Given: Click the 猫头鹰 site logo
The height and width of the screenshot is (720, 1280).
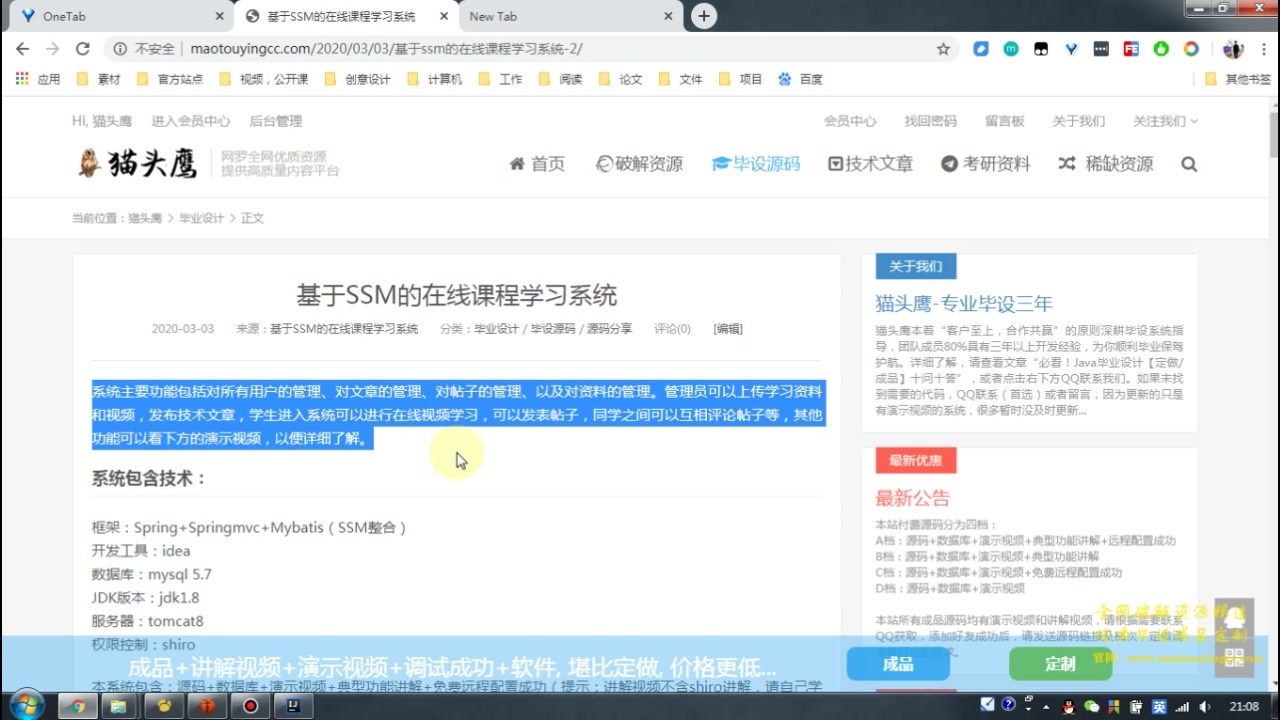Looking at the screenshot, I should (x=138, y=163).
